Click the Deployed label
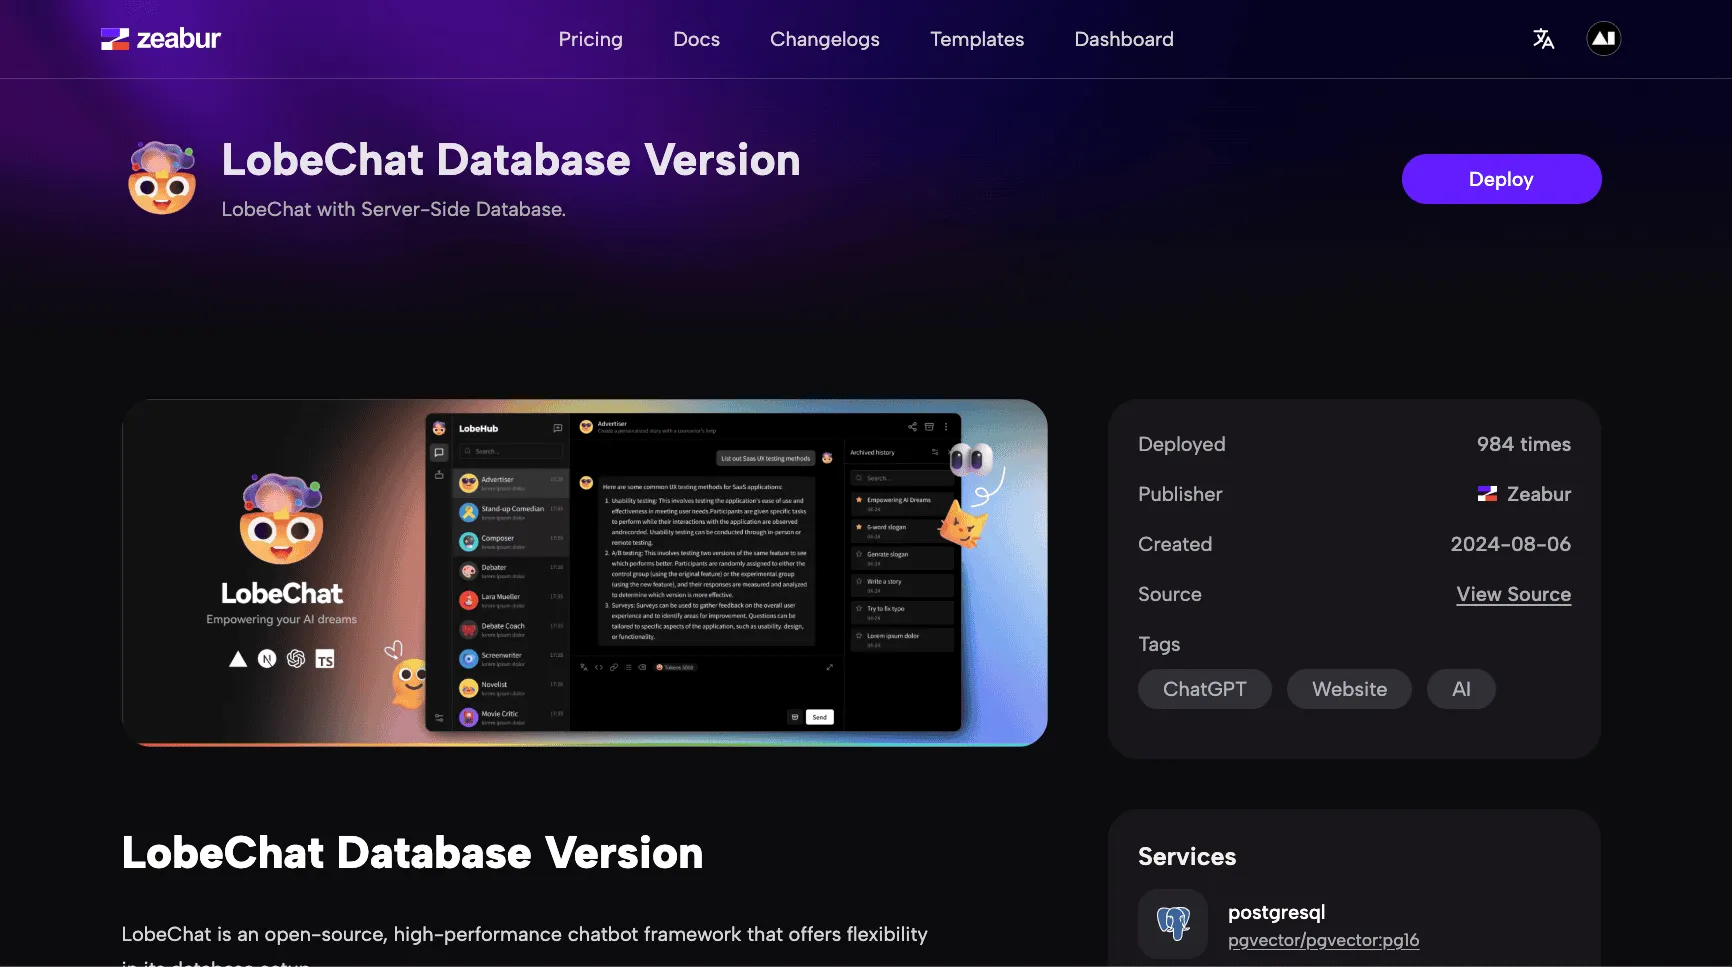 pyautogui.click(x=1181, y=444)
